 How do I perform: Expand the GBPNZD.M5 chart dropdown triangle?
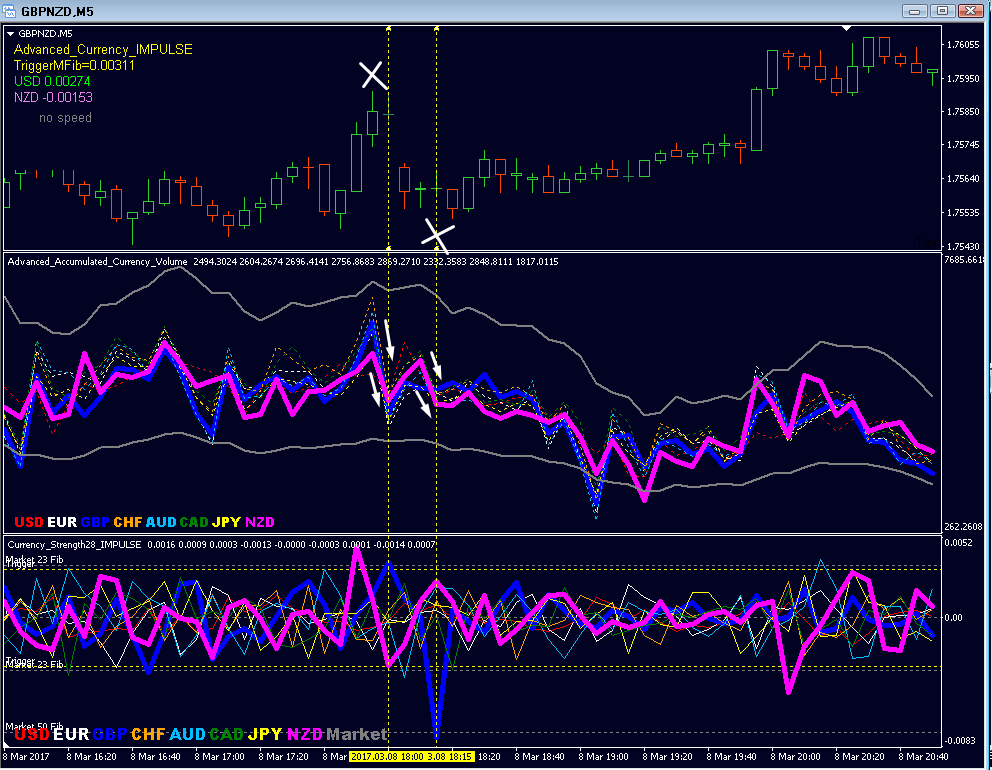pyautogui.click(x=10, y=34)
